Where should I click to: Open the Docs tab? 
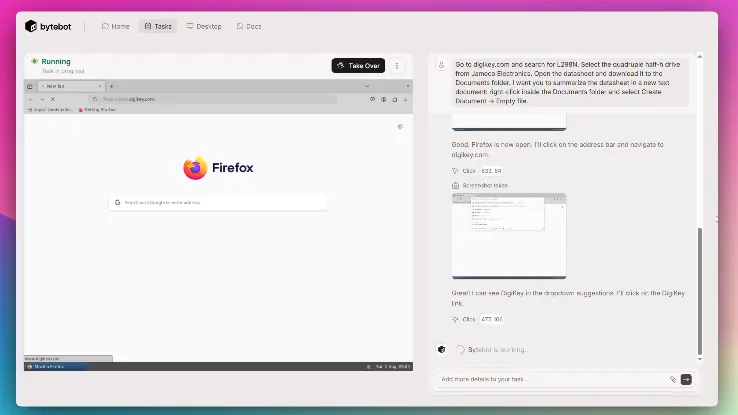[249, 26]
